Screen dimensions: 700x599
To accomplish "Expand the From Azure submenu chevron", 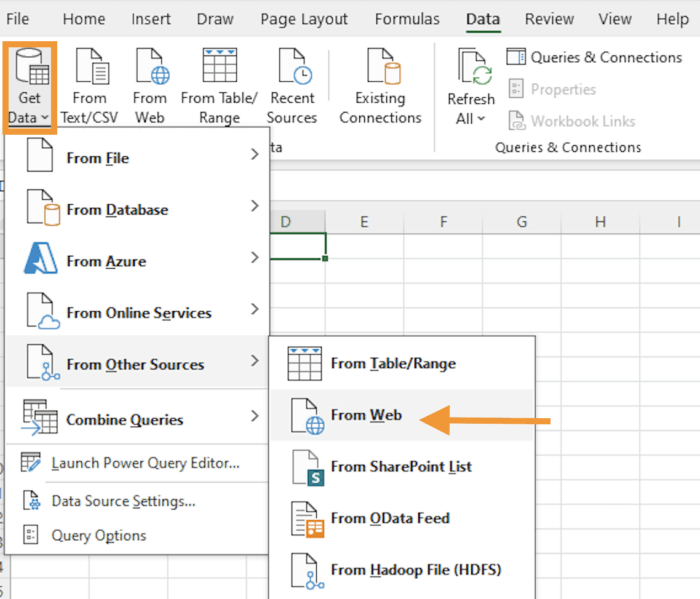I will coord(254,258).
